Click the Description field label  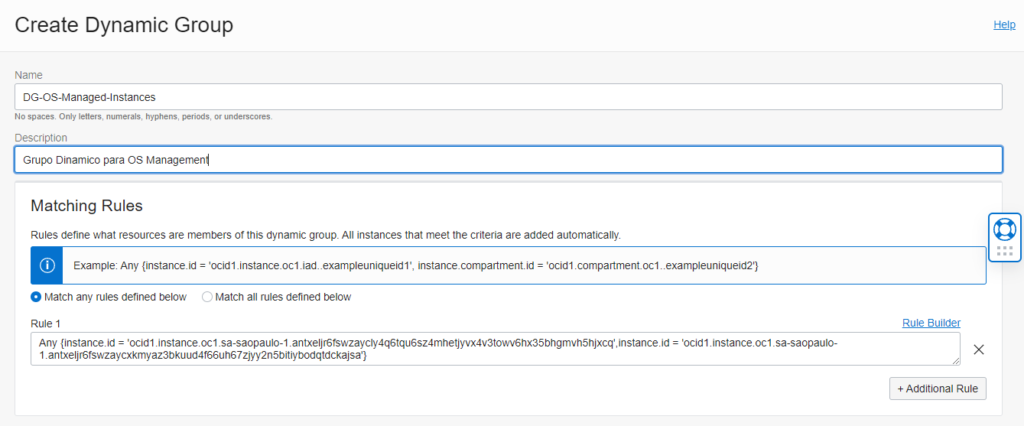click(x=40, y=138)
